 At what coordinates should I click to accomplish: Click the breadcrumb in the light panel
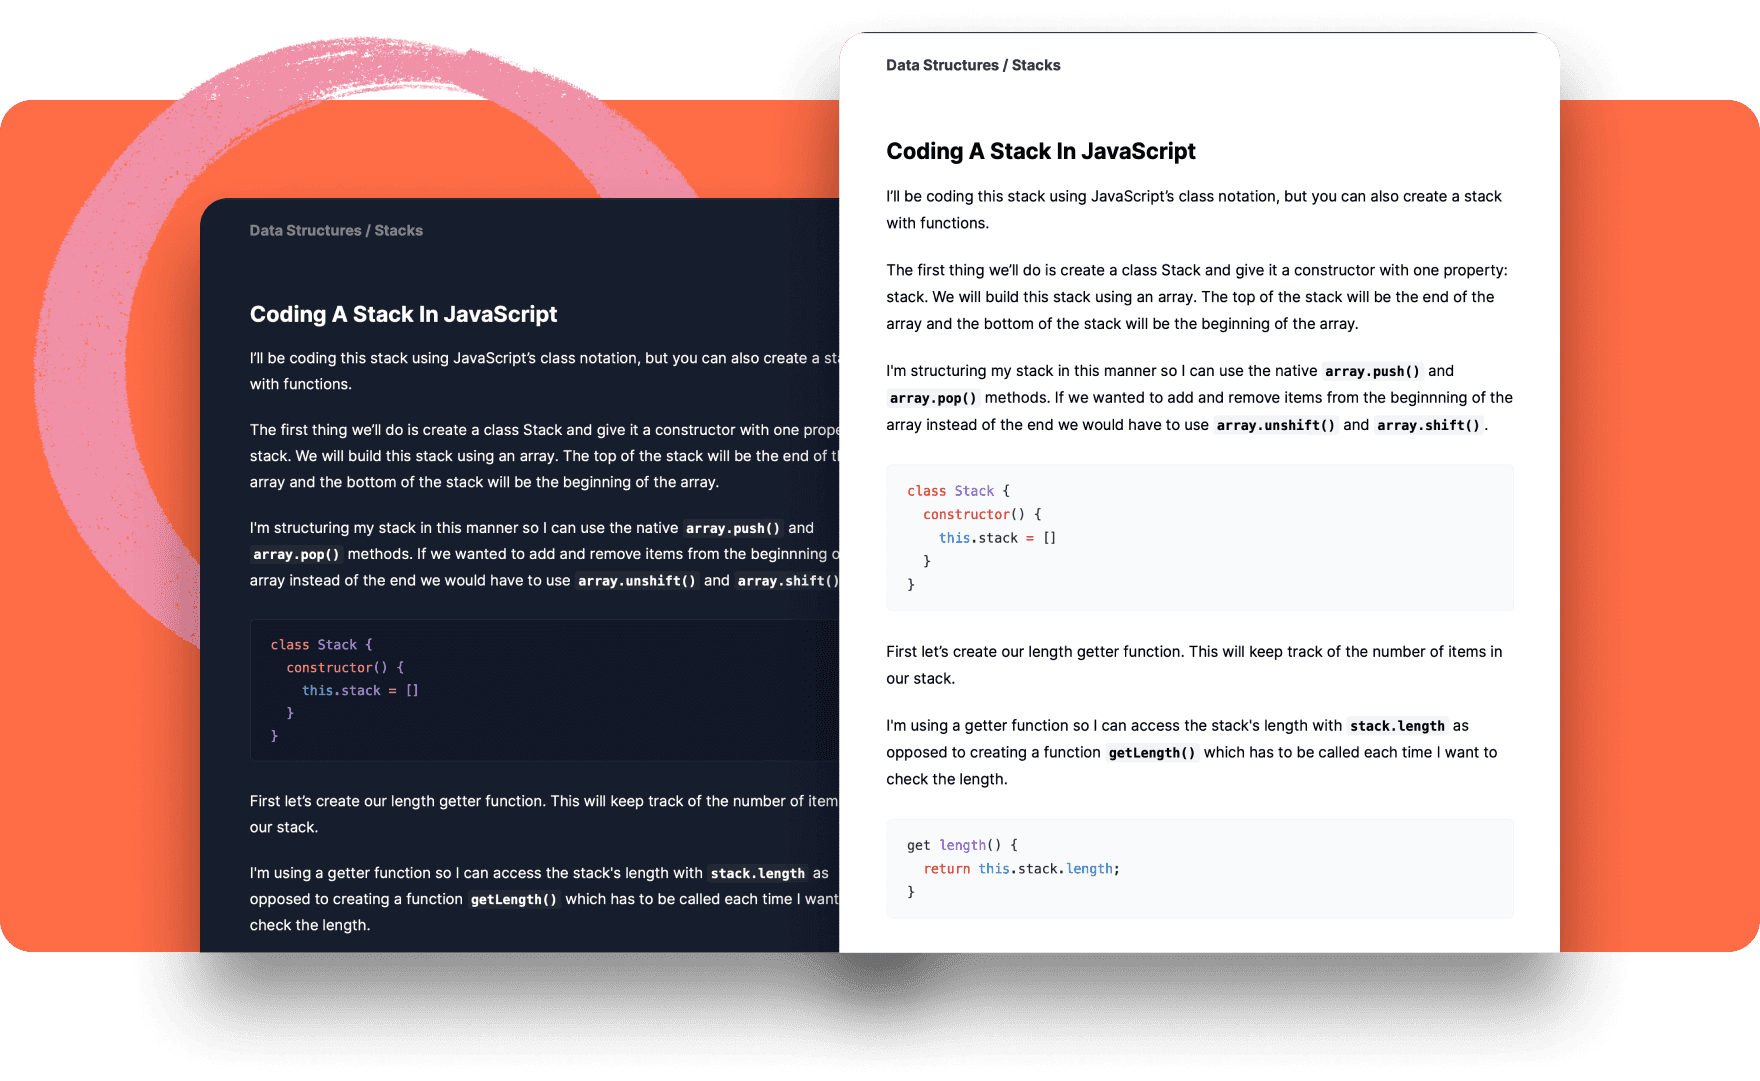[973, 65]
